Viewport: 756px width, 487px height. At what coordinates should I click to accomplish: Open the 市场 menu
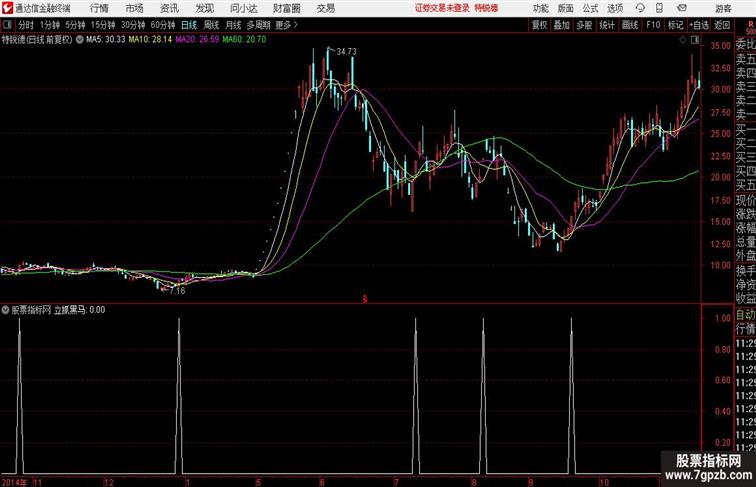tap(135, 8)
